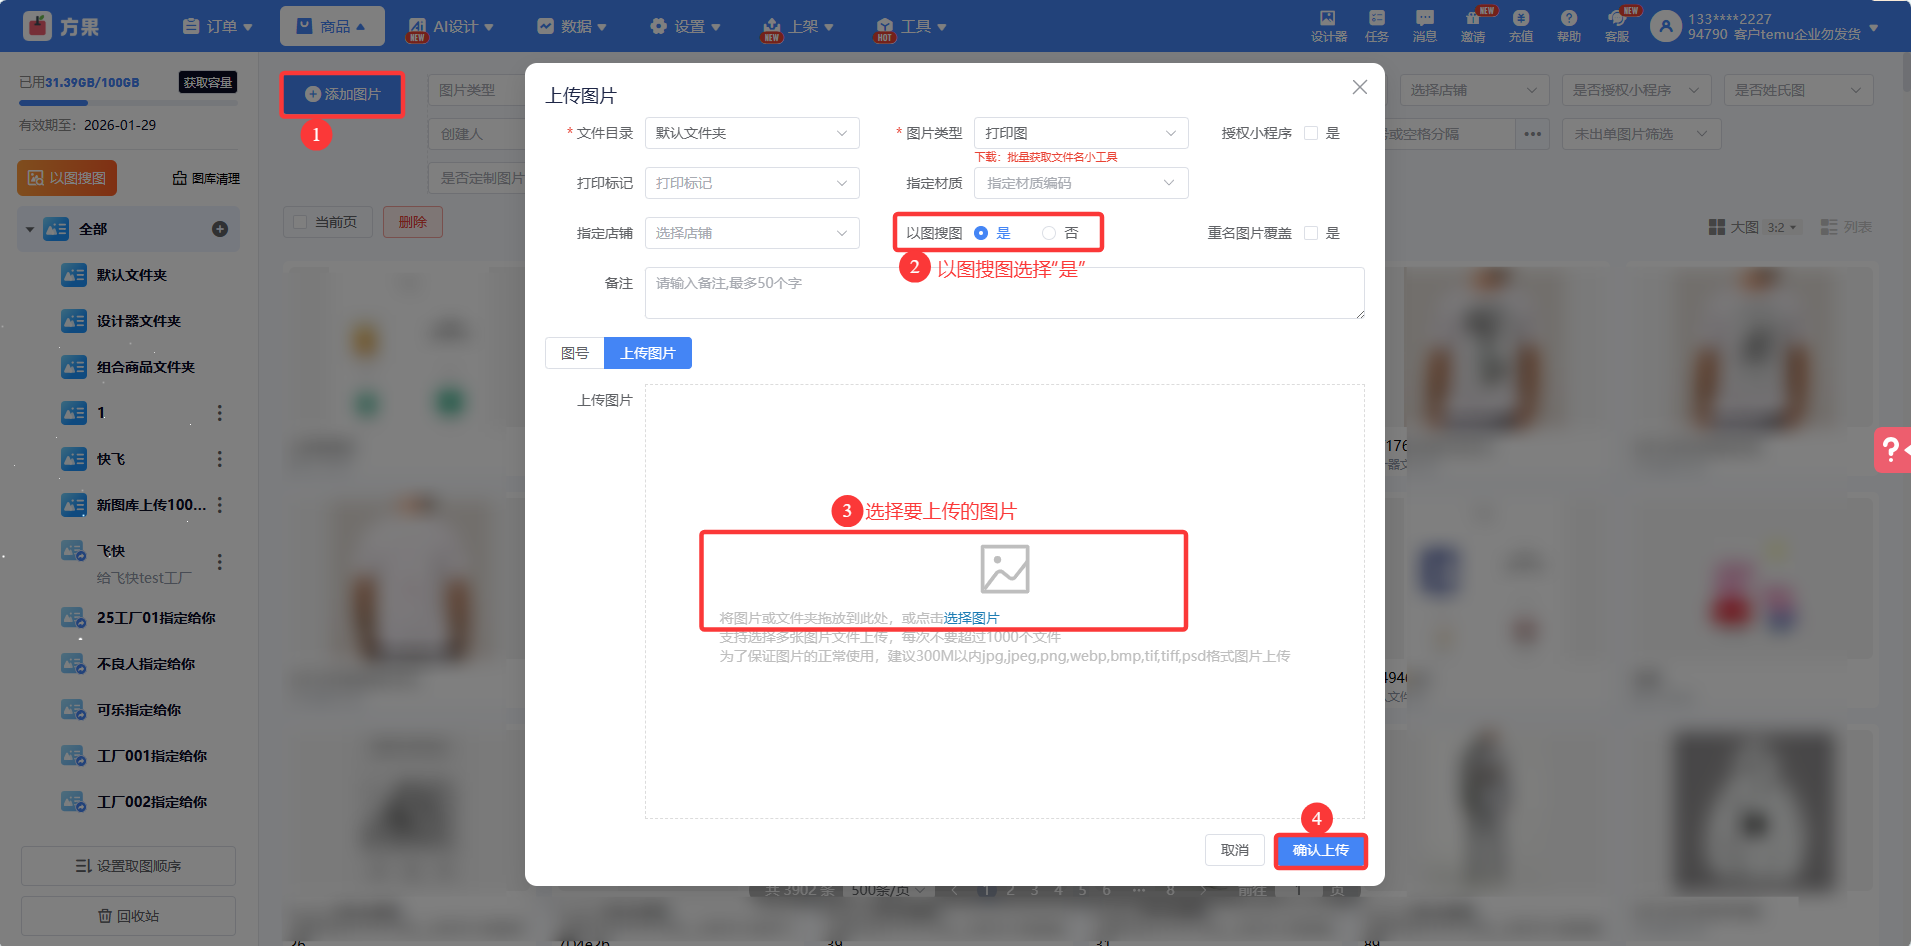Click the 图库清理 cleanup icon

click(180, 178)
